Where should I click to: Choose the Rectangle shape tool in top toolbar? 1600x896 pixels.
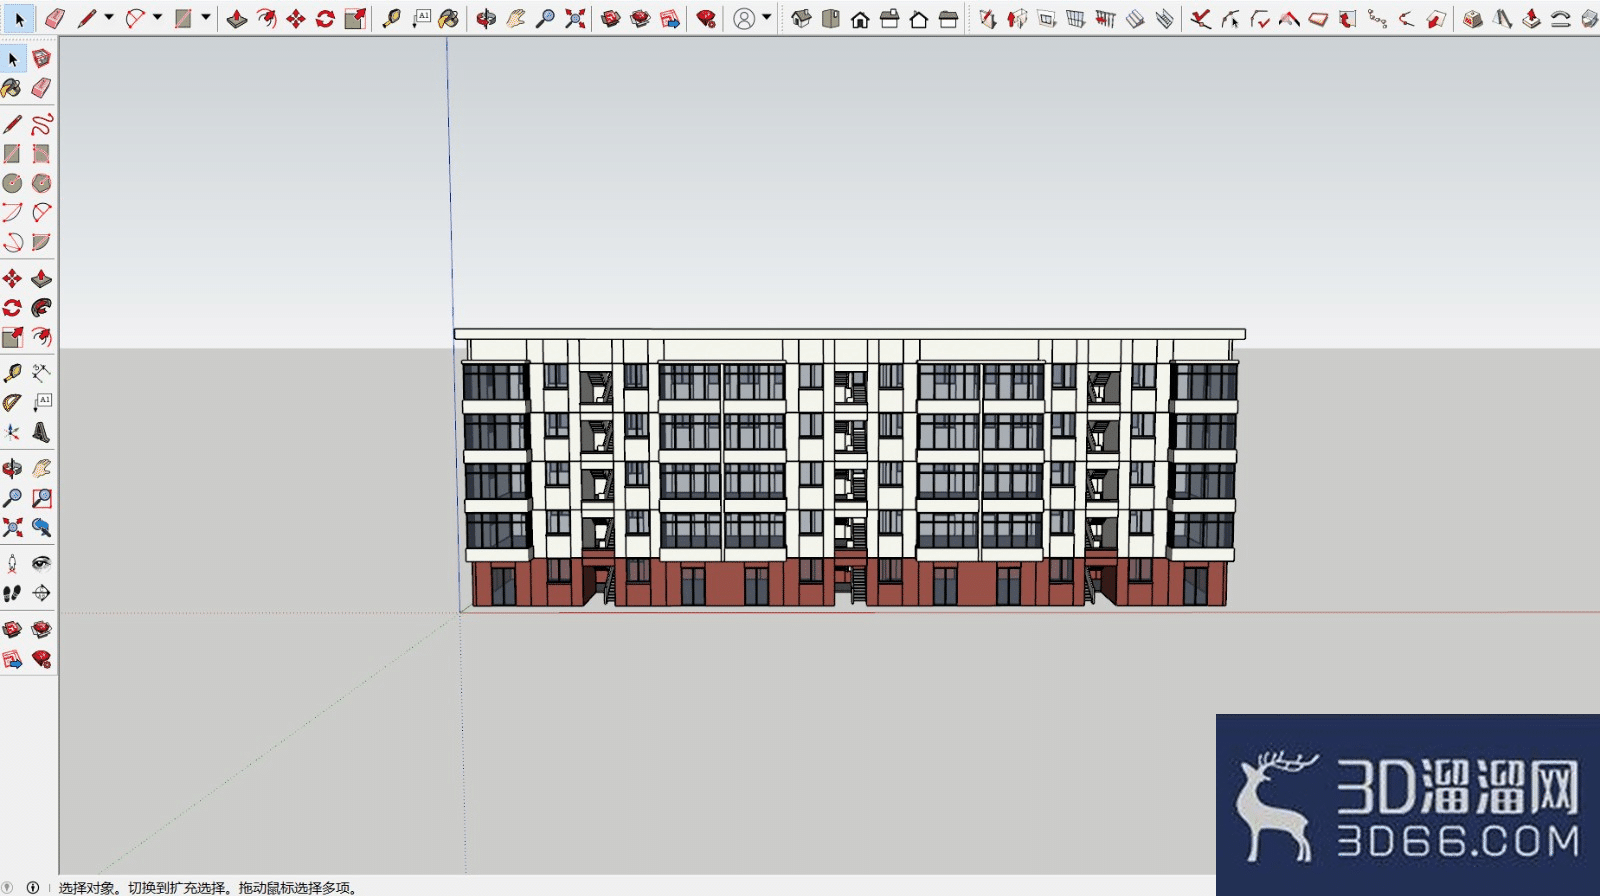click(183, 18)
